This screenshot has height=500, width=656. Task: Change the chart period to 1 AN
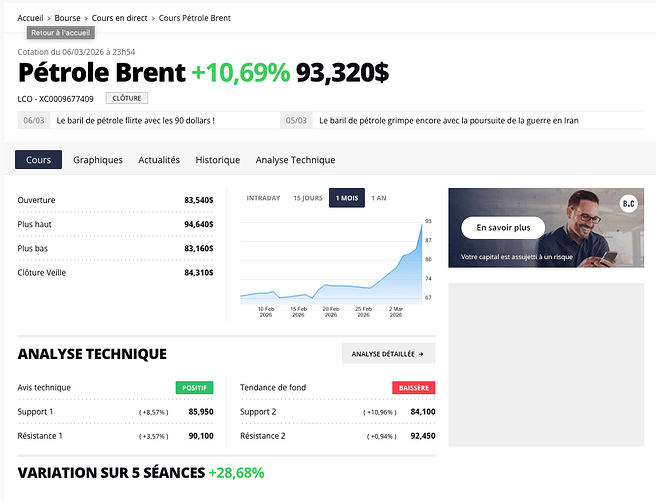coord(379,198)
